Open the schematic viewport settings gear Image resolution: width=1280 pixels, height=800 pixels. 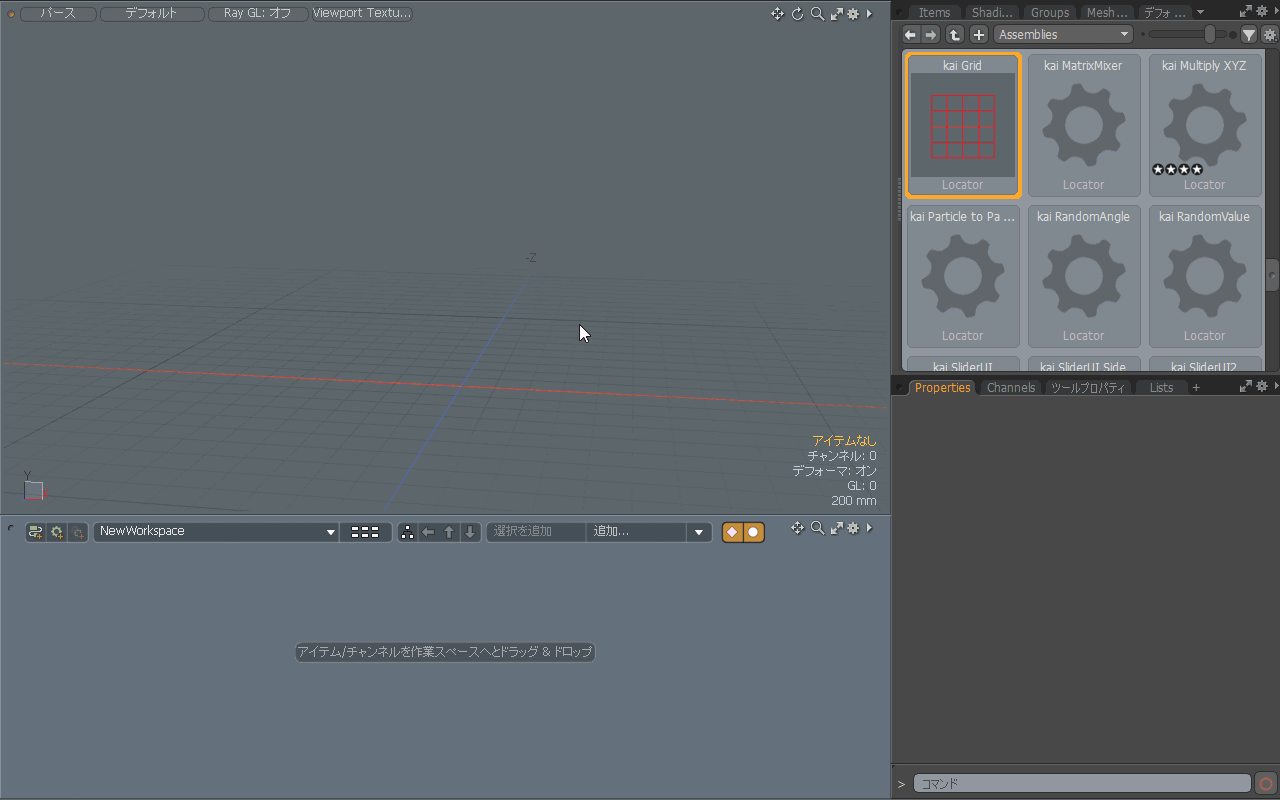853,528
